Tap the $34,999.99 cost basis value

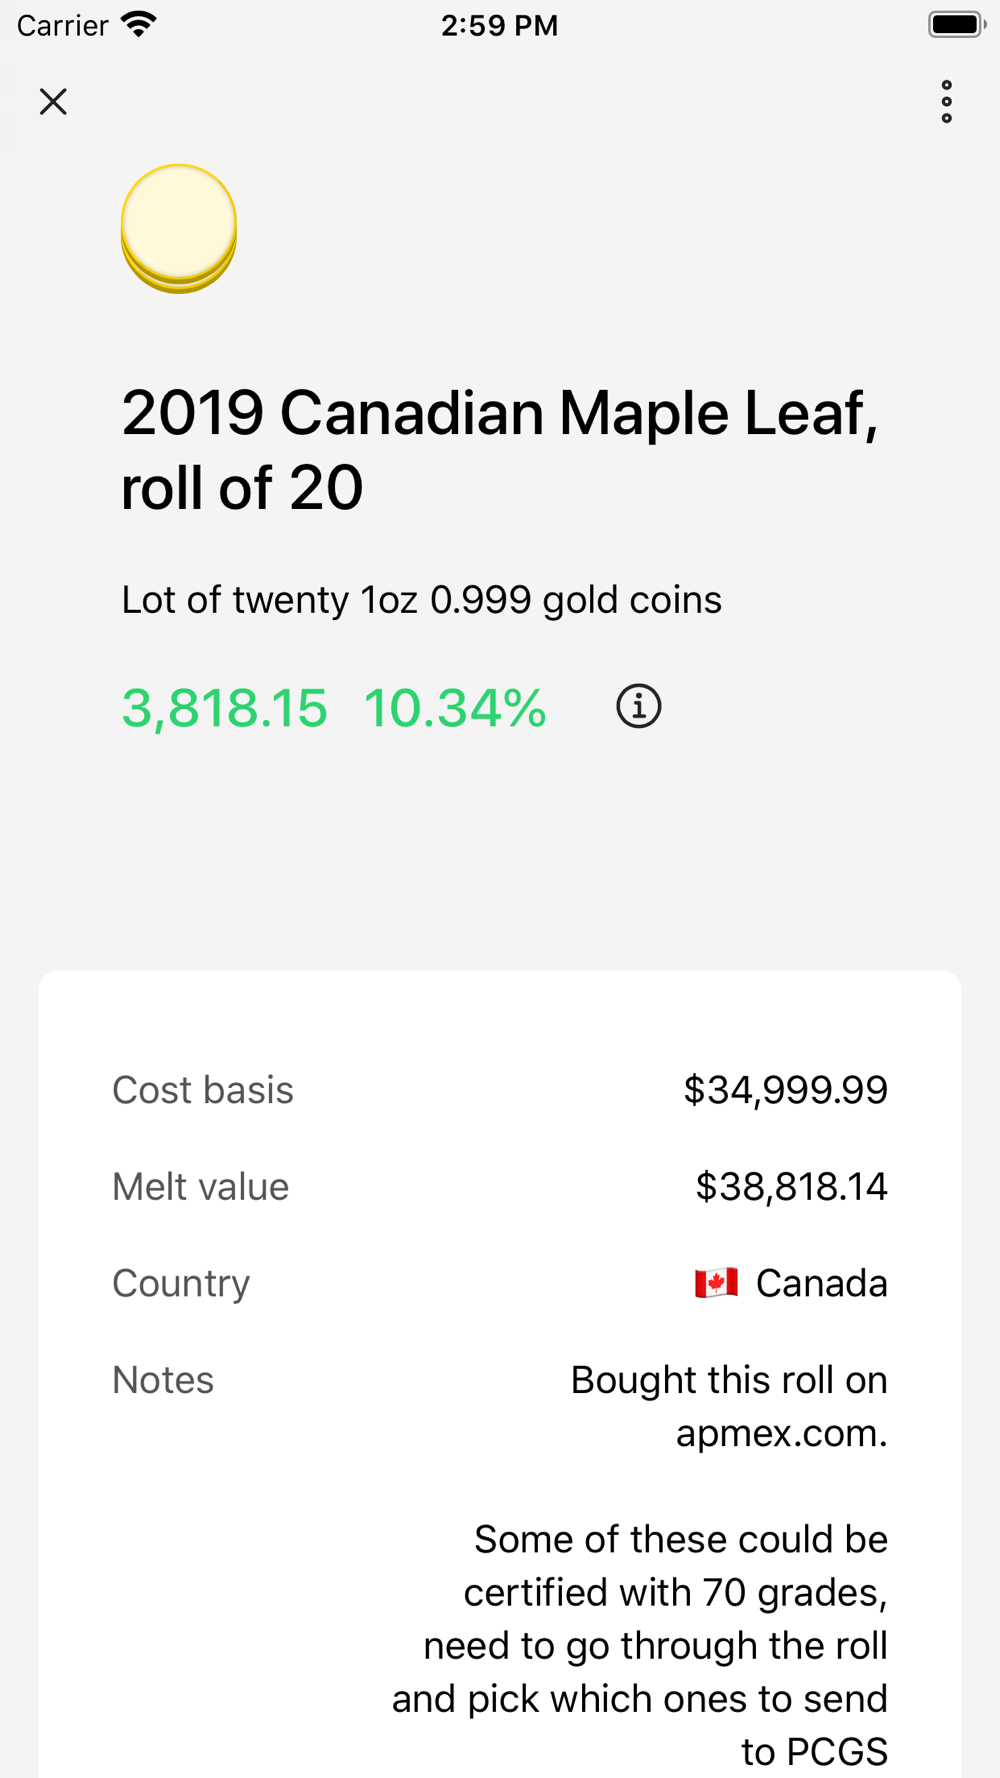(x=785, y=1090)
